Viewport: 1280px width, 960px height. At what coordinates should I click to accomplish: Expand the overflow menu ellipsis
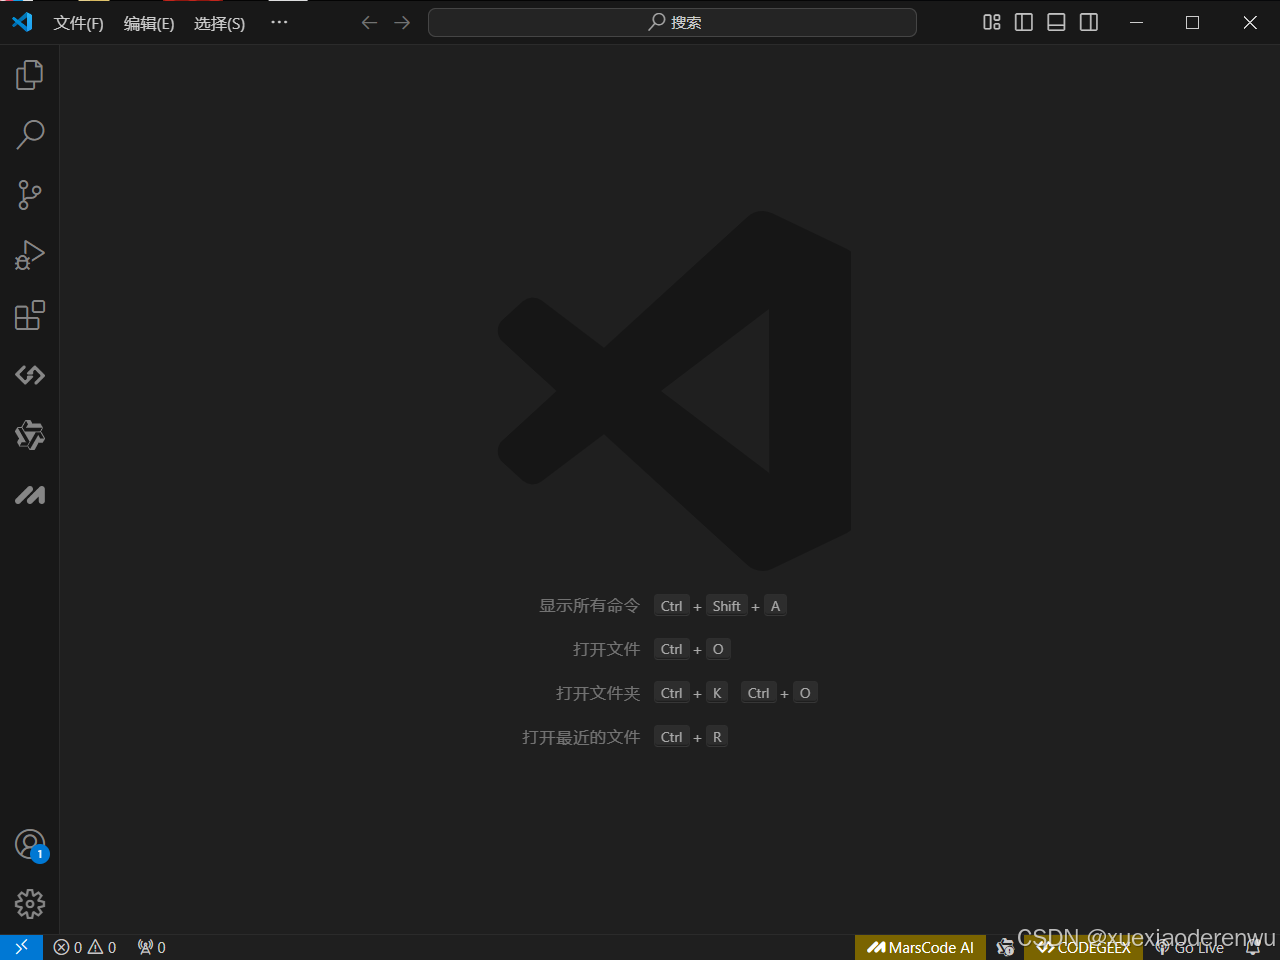pos(279,22)
